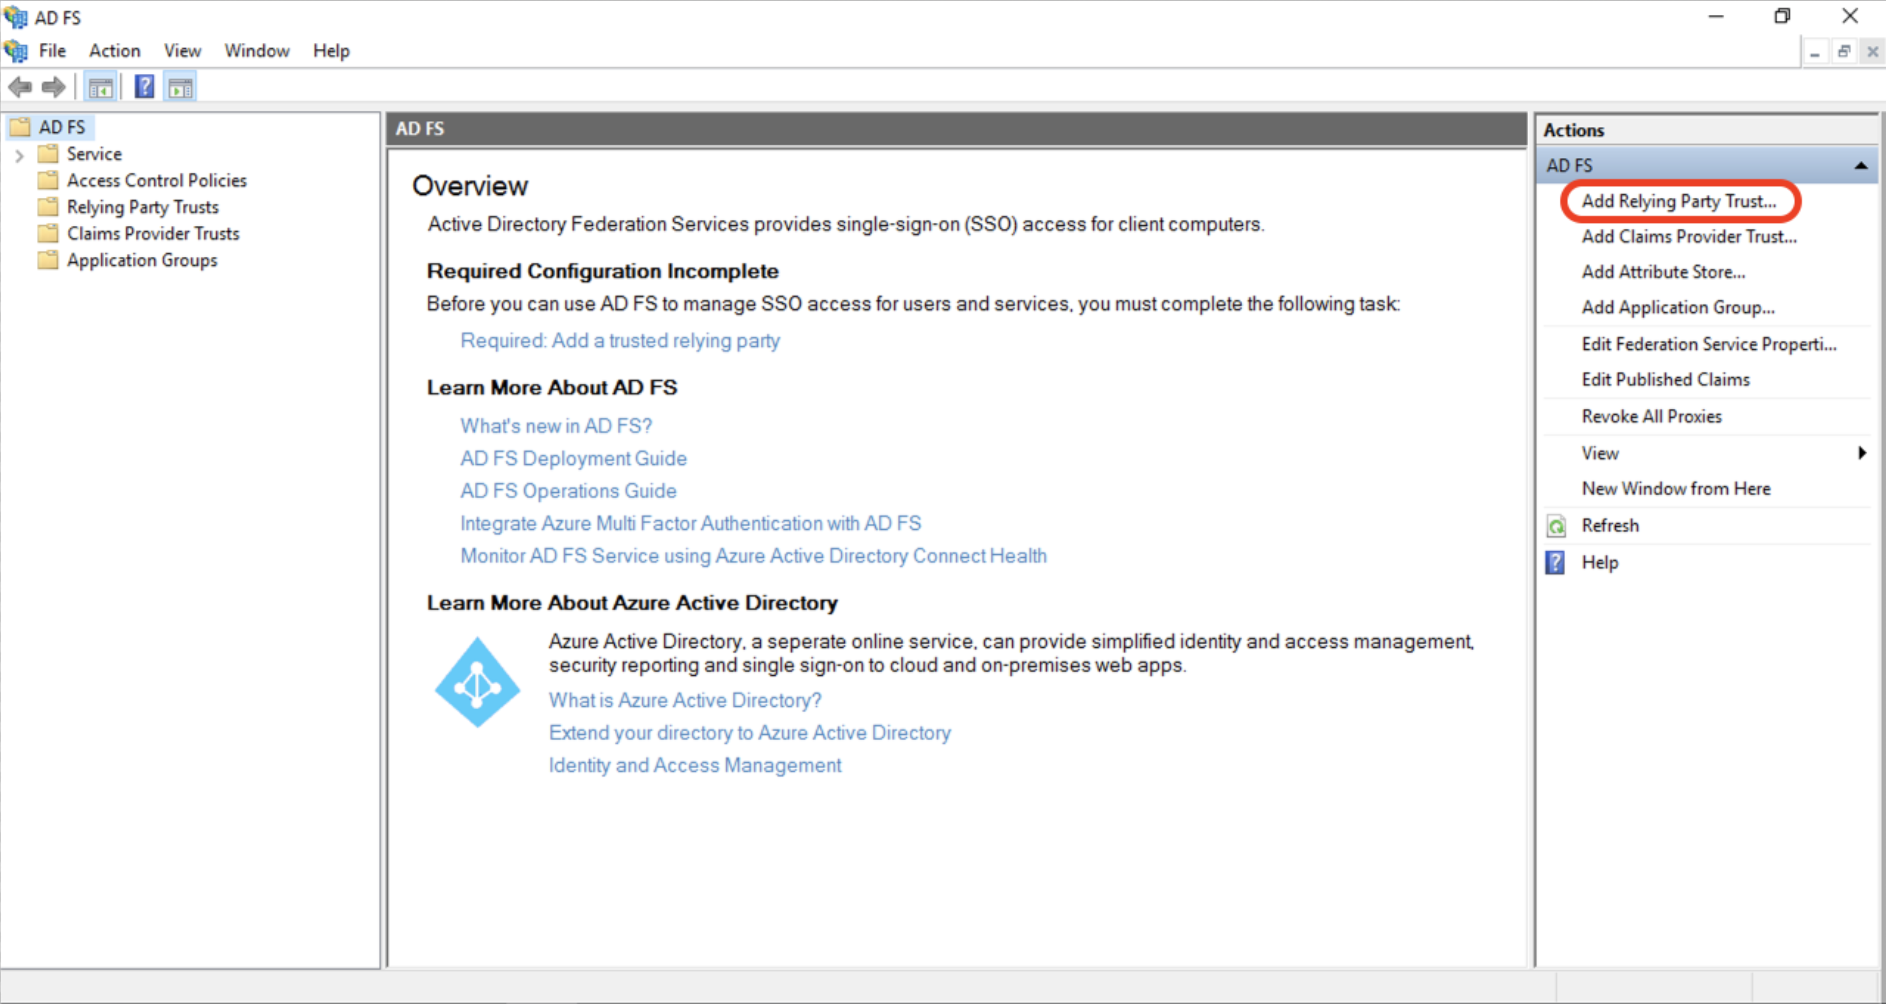The height and width of the screenshot is (1004, 1886).
Task: Click New Window from Here action
Action: coord(1676,489)
